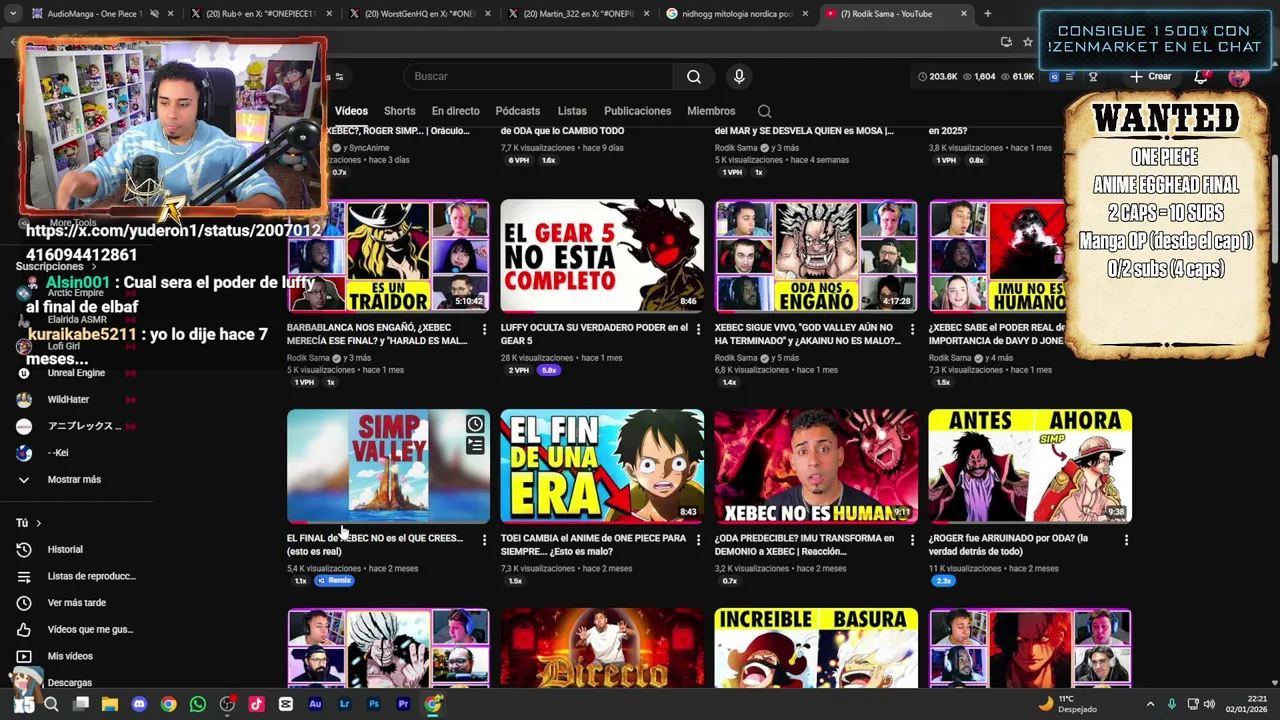
Task: Switch to the Shorts channel tab
Action: (x=399, y=111)
